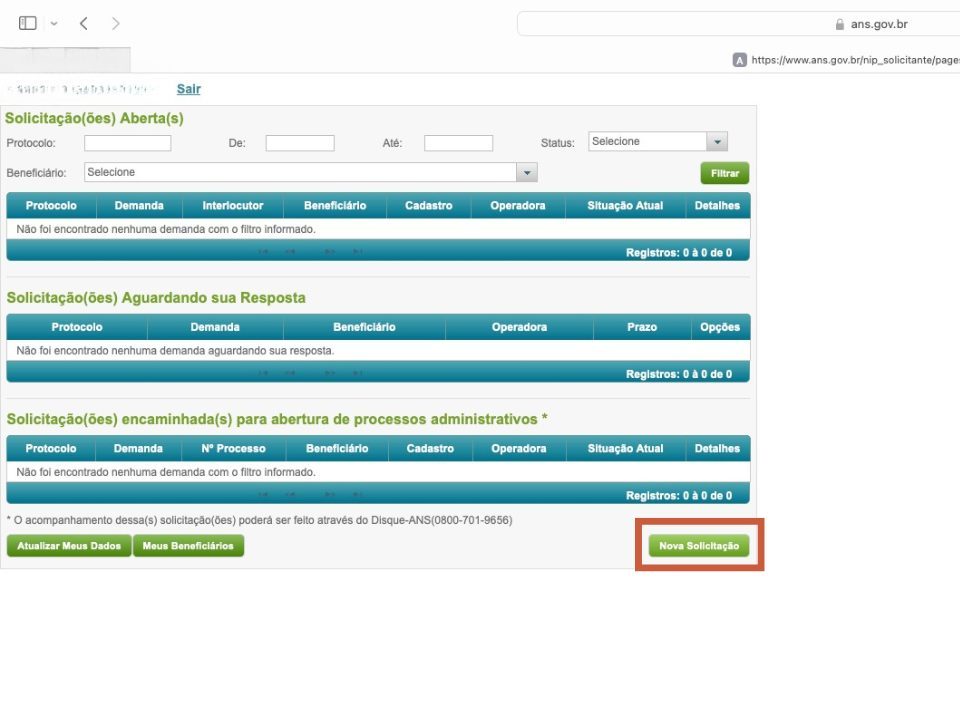Open Meus Beneficiários
Image resolution: width=960 pixels, height=720 pixels.
[188, 546]
